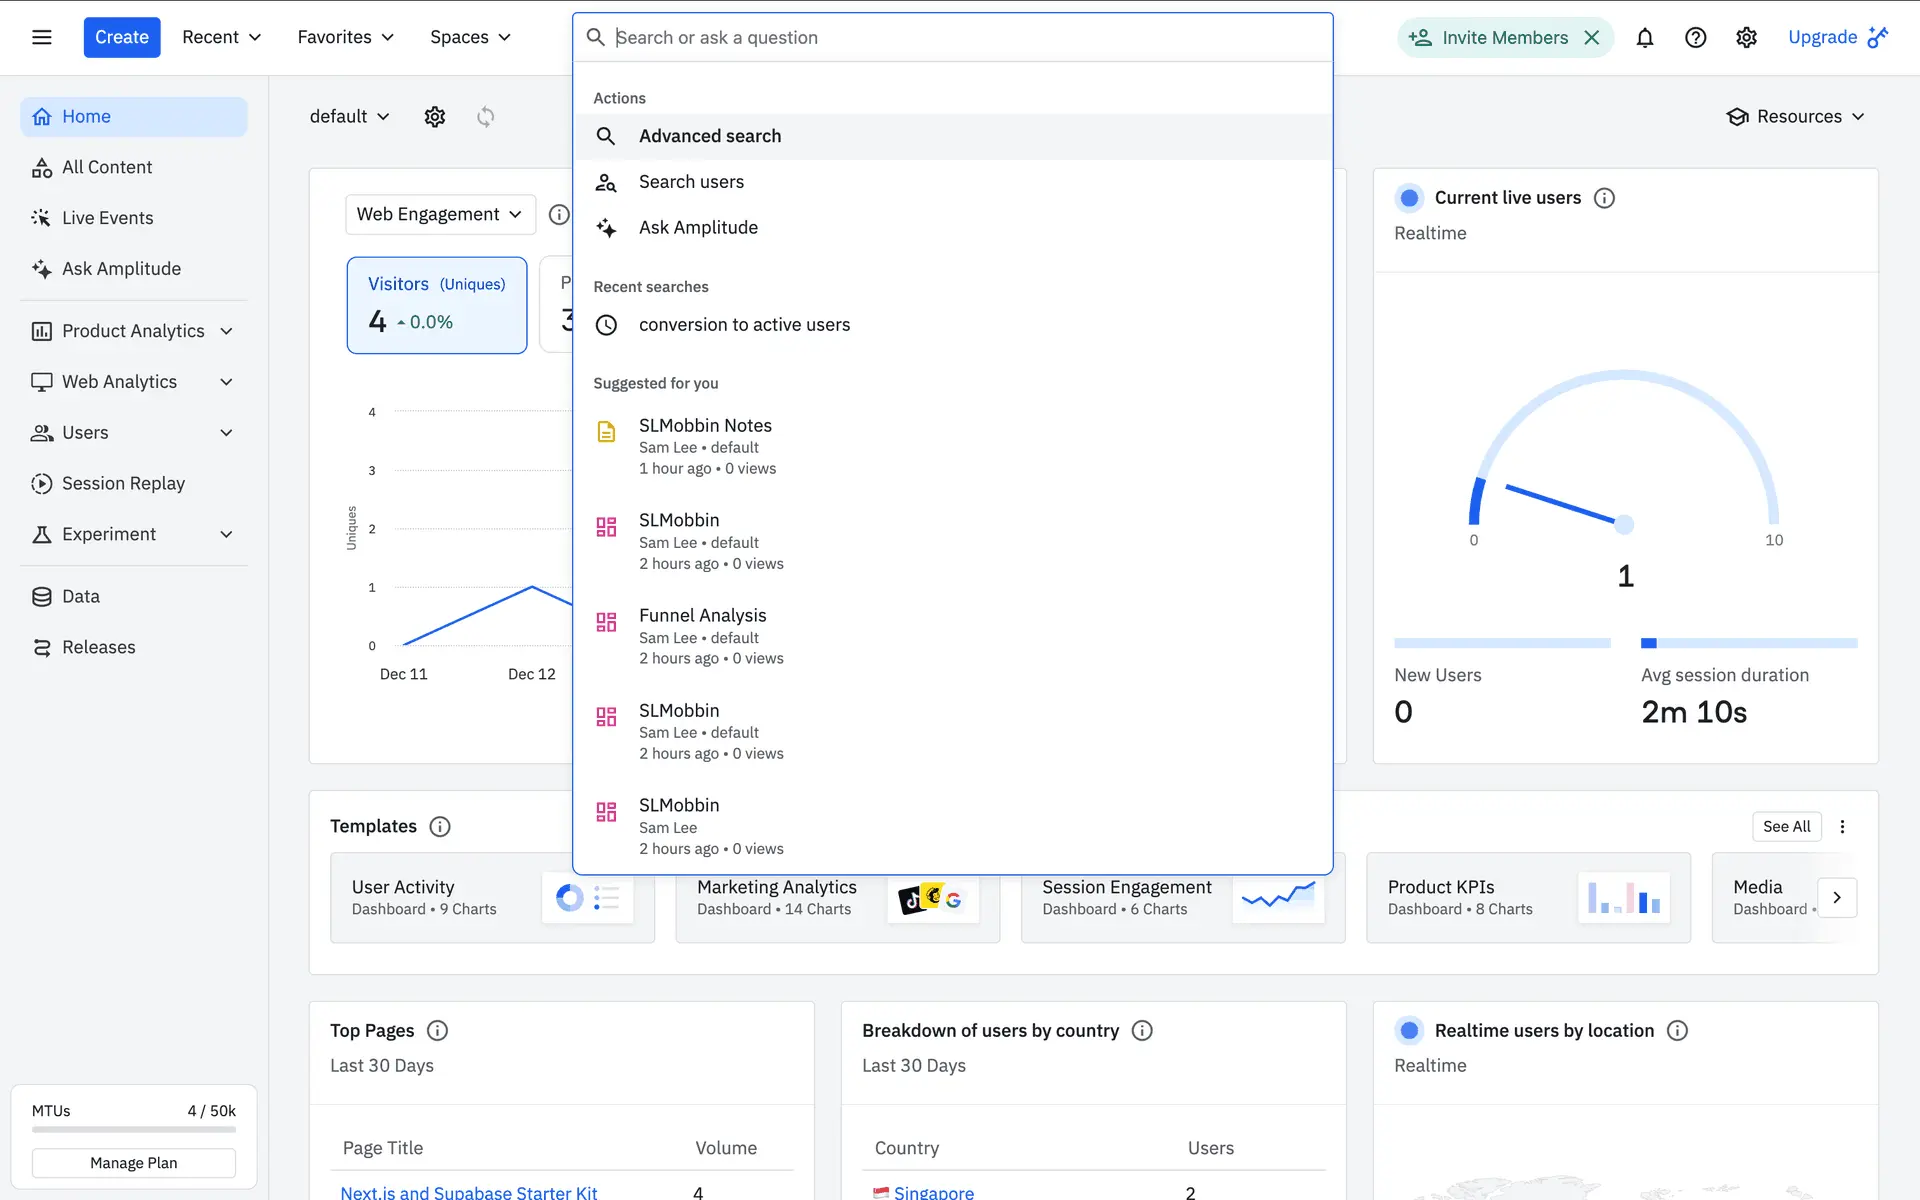The image size is (1920, 1200).
Task: Click info icon next to Current live users
Action: 1604,198
